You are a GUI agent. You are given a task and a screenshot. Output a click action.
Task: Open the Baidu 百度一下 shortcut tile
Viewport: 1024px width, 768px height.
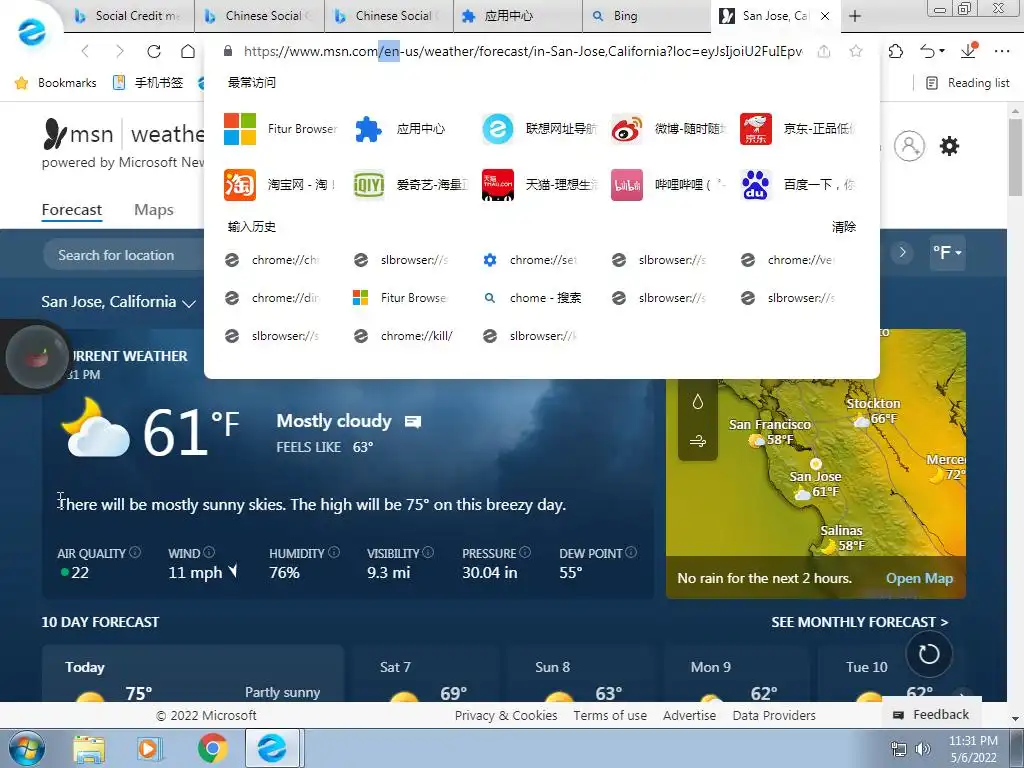click(797, 185)
